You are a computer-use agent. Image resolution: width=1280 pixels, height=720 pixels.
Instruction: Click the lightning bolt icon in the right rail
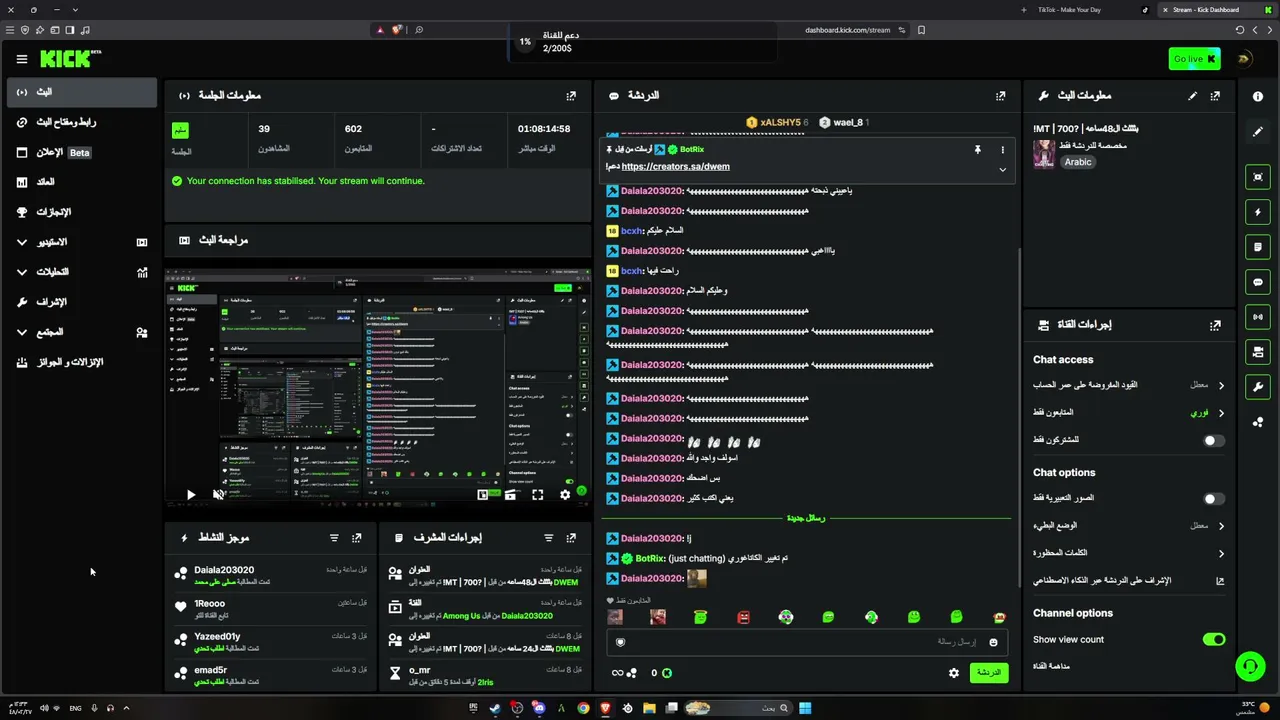[x=1258, y=212]
